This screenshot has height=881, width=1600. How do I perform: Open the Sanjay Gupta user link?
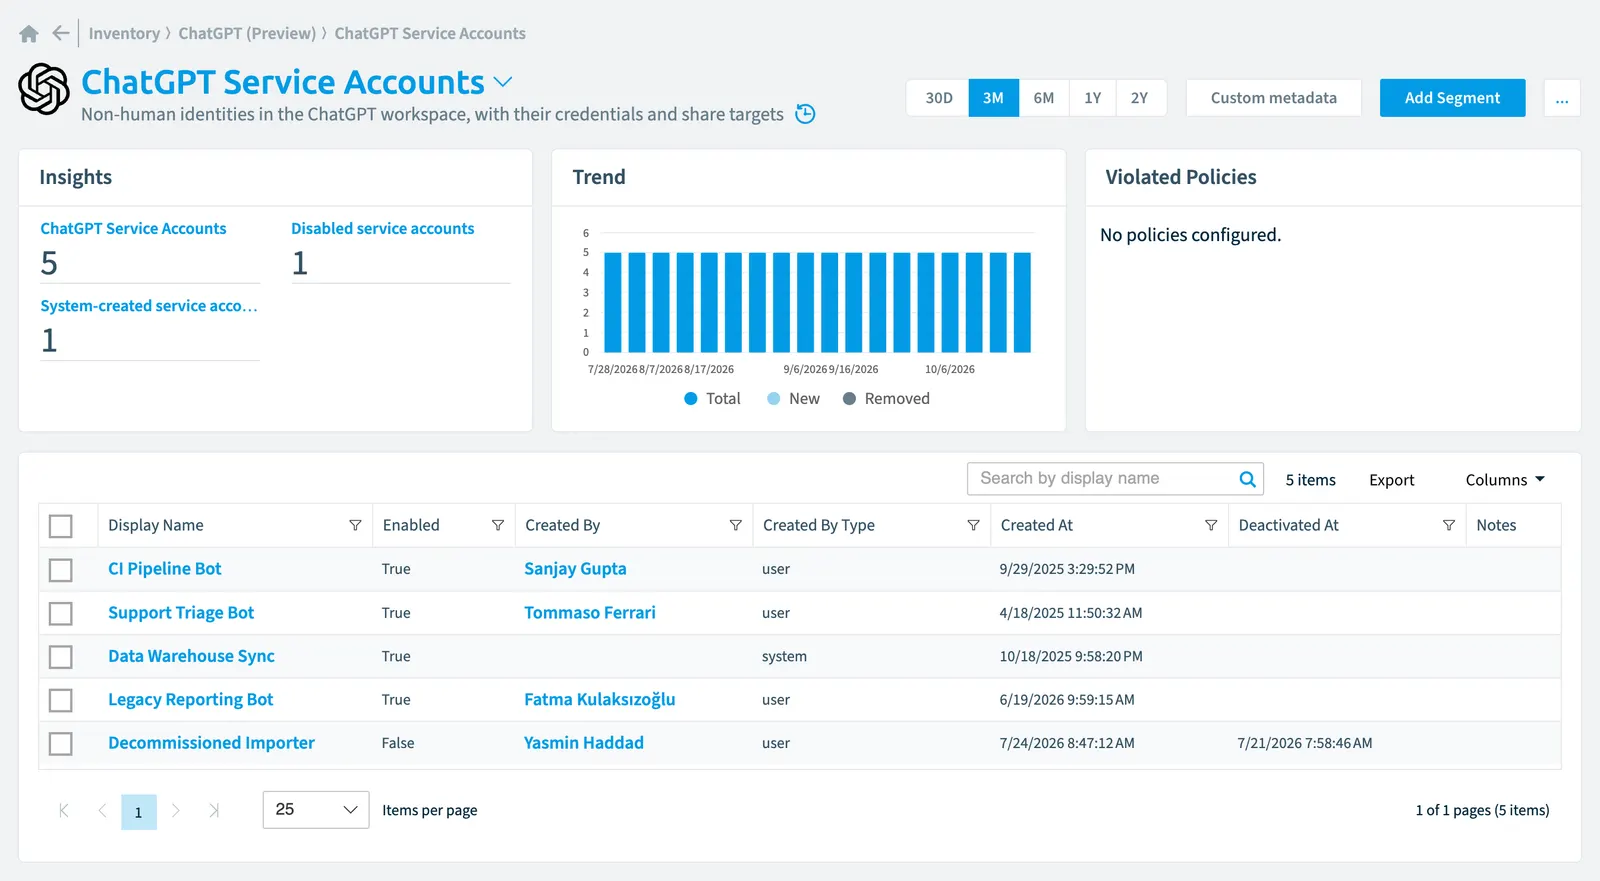point(576,569)
